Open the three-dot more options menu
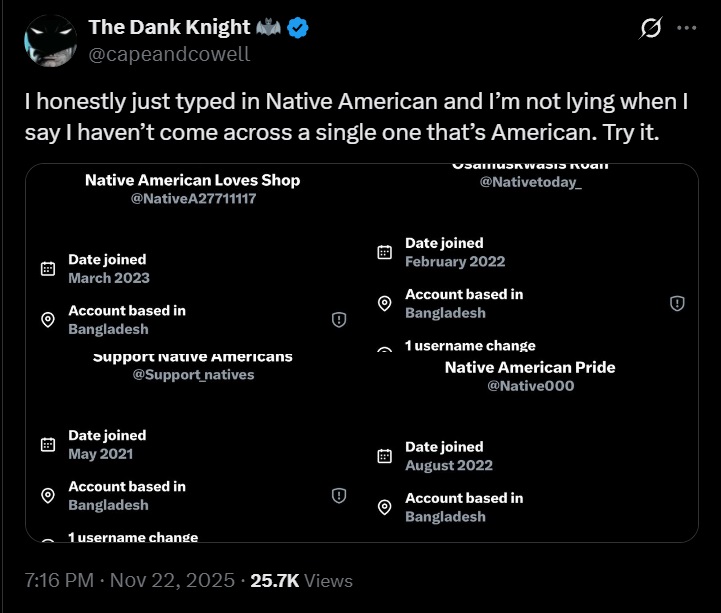Viewport: 721px width, 613px height. [x=686, y=28]
